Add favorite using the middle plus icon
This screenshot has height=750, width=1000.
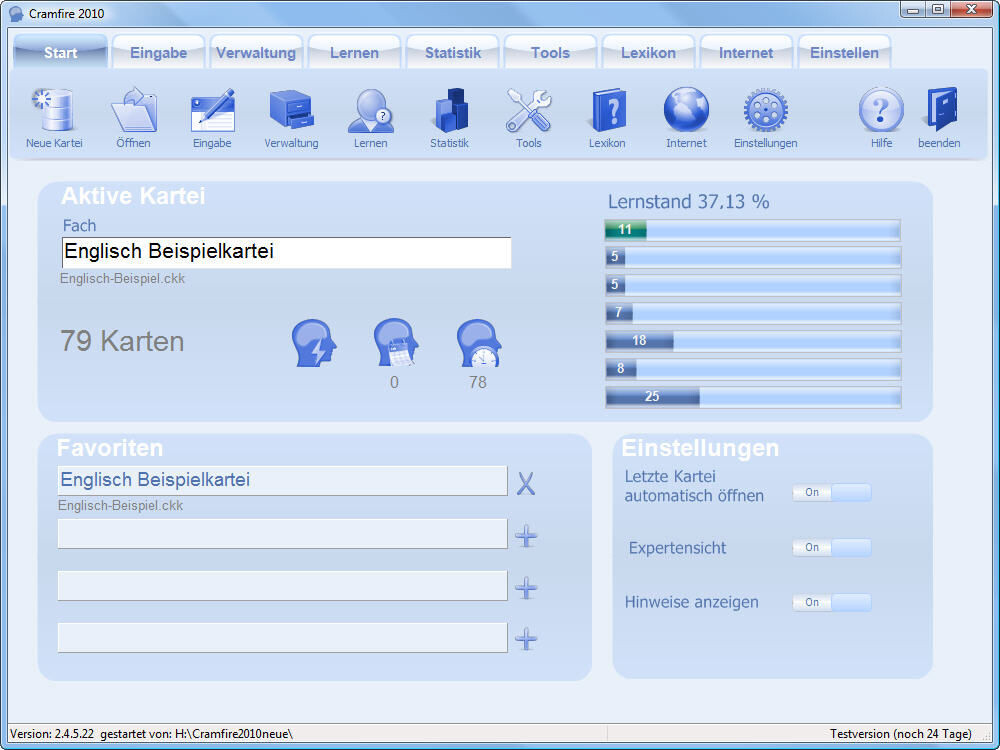[x=526, y=588]
